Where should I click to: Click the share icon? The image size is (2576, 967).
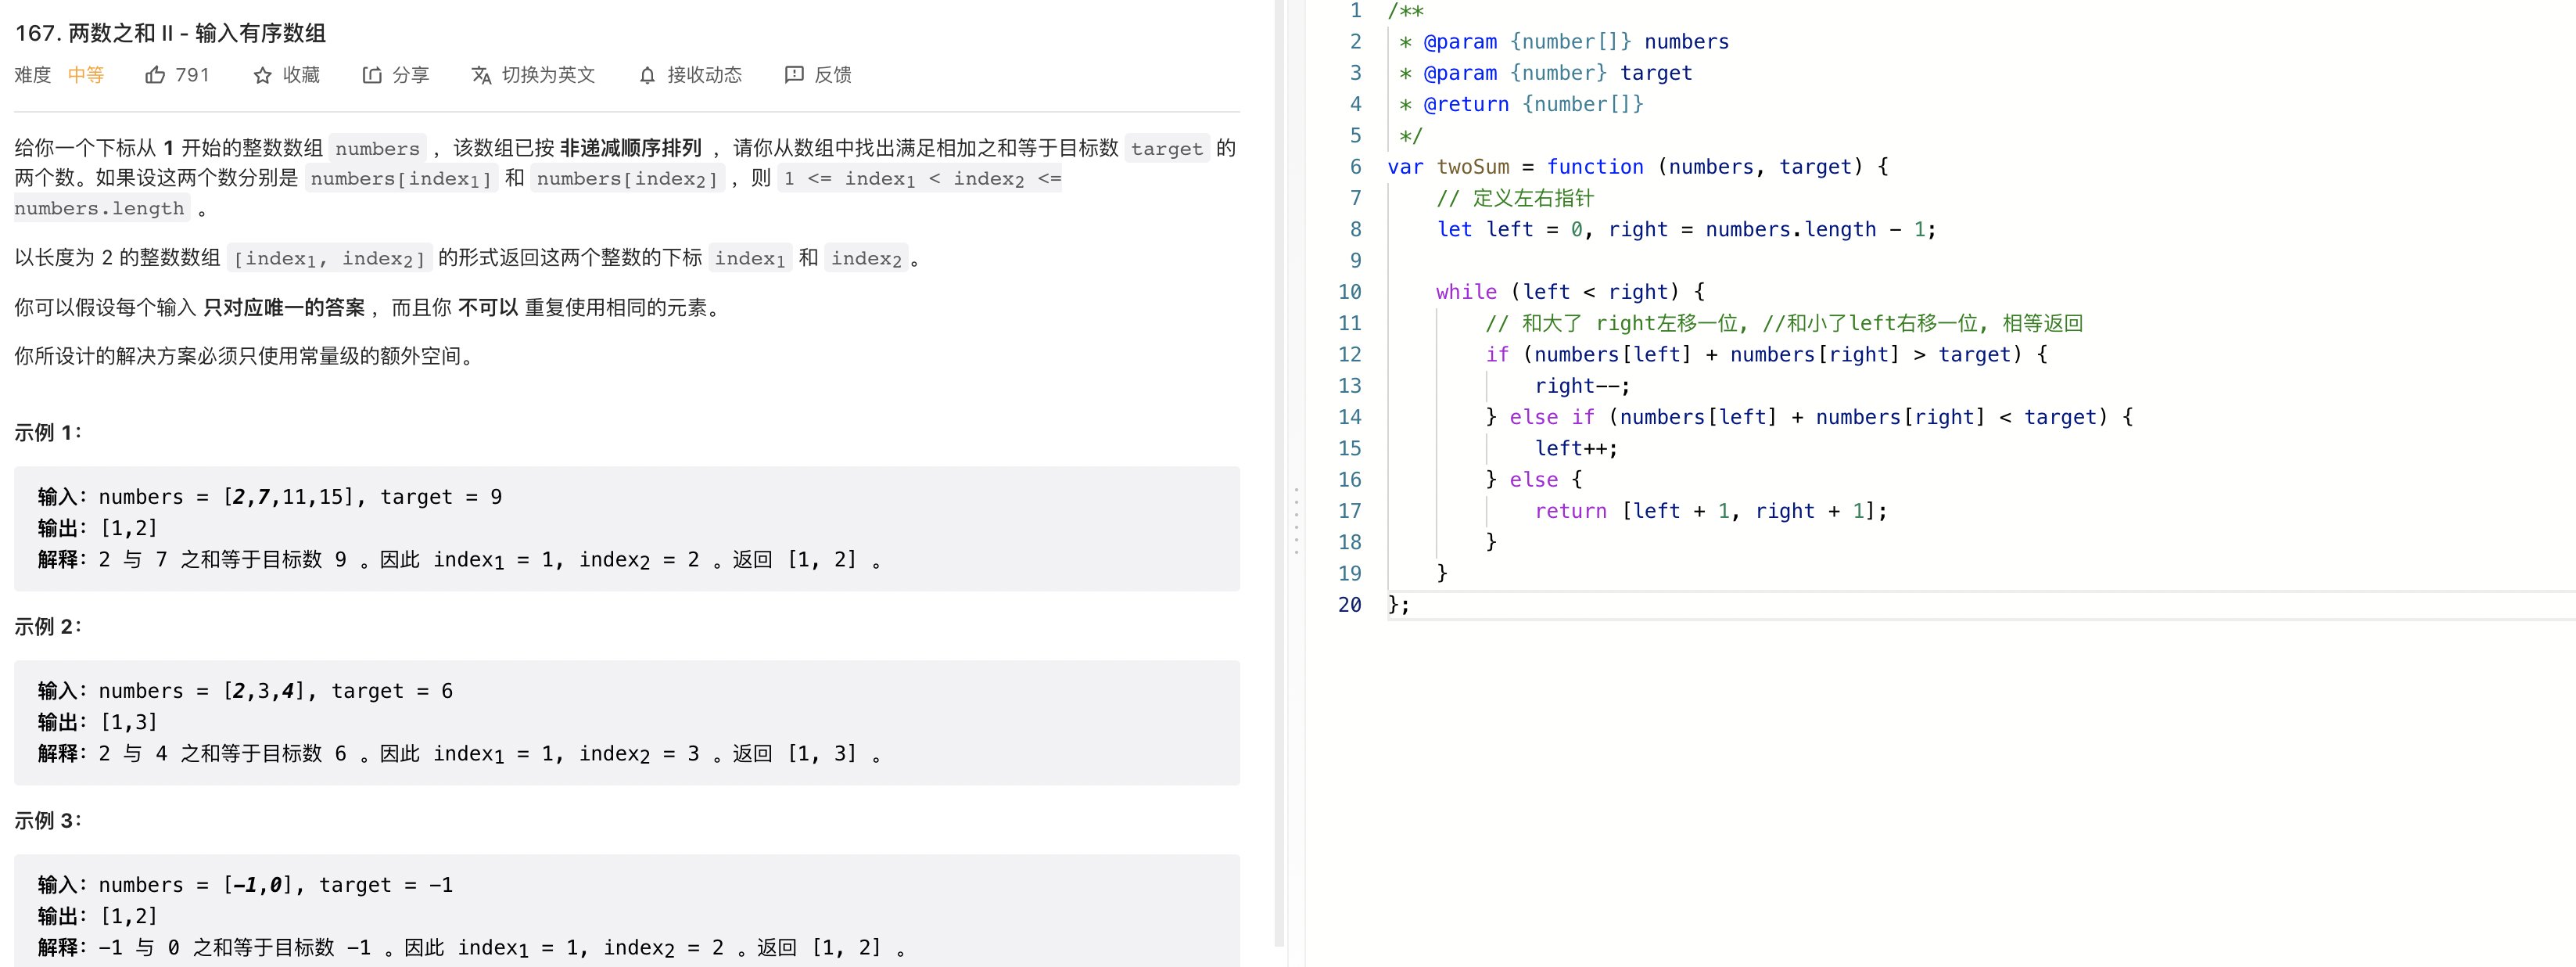click(371, 75)
